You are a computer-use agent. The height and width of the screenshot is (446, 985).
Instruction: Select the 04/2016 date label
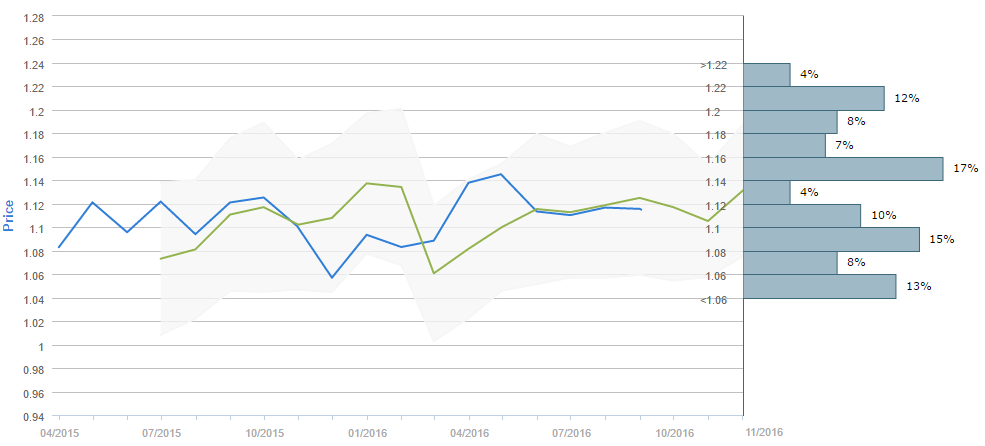[469, 433]
